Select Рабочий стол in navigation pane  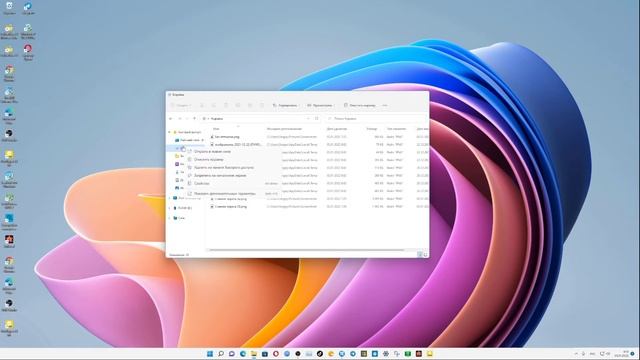(189, 140)
